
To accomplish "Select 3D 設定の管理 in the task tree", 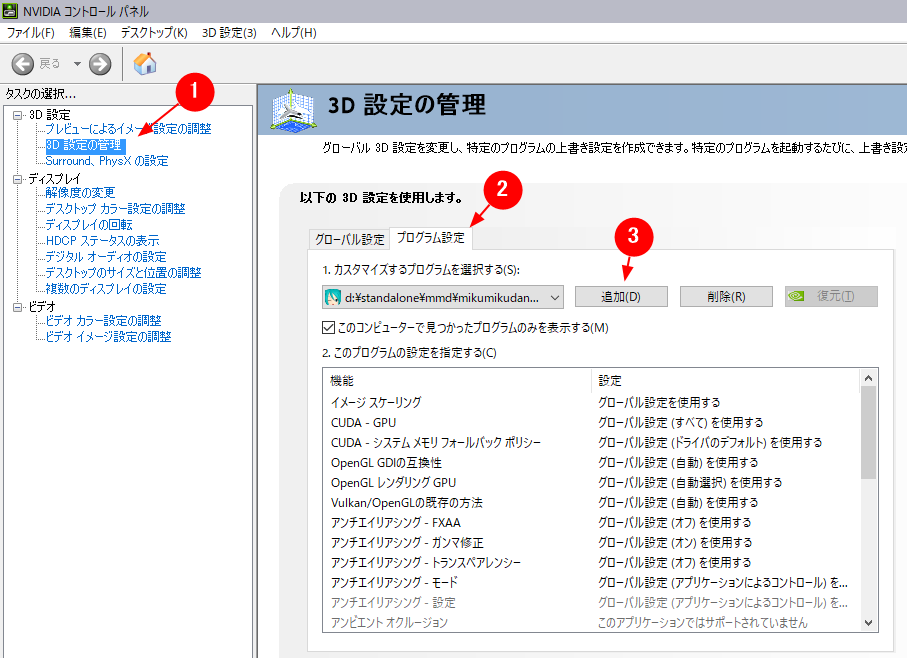I will coord(84,145).
